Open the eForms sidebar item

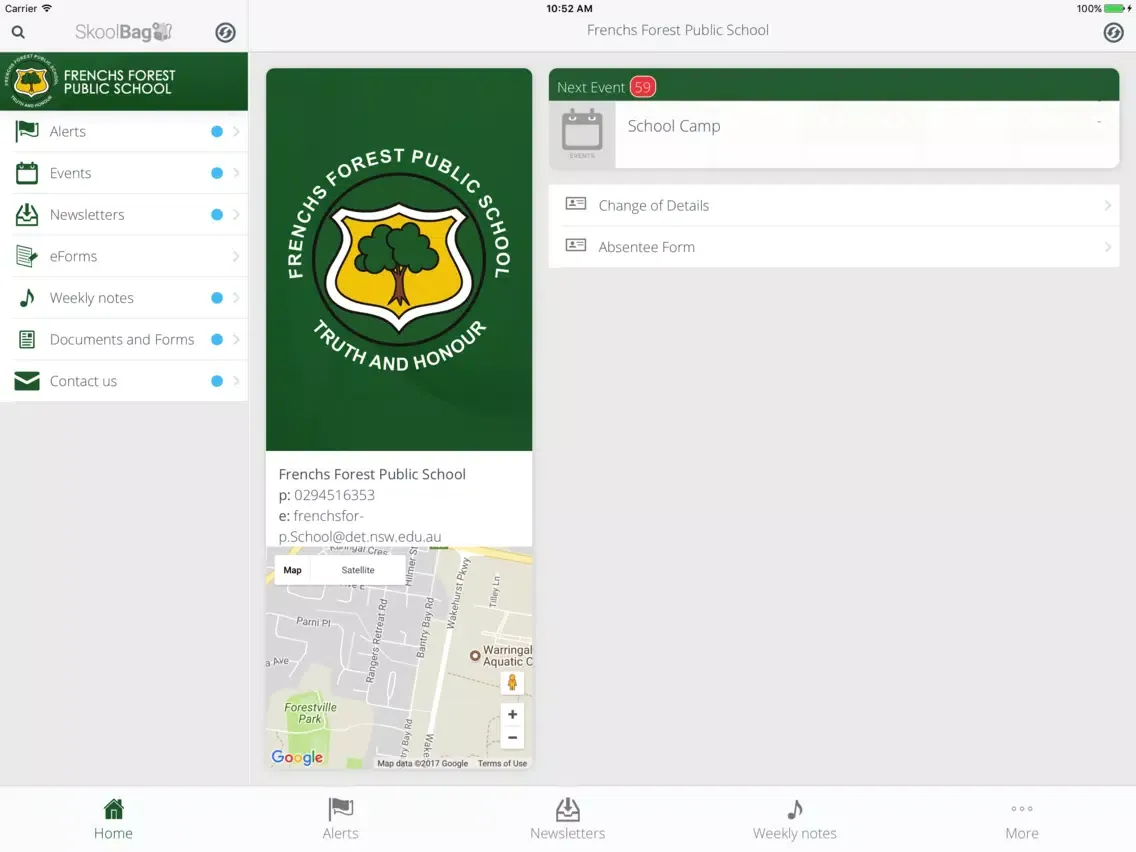click(124, 256)
